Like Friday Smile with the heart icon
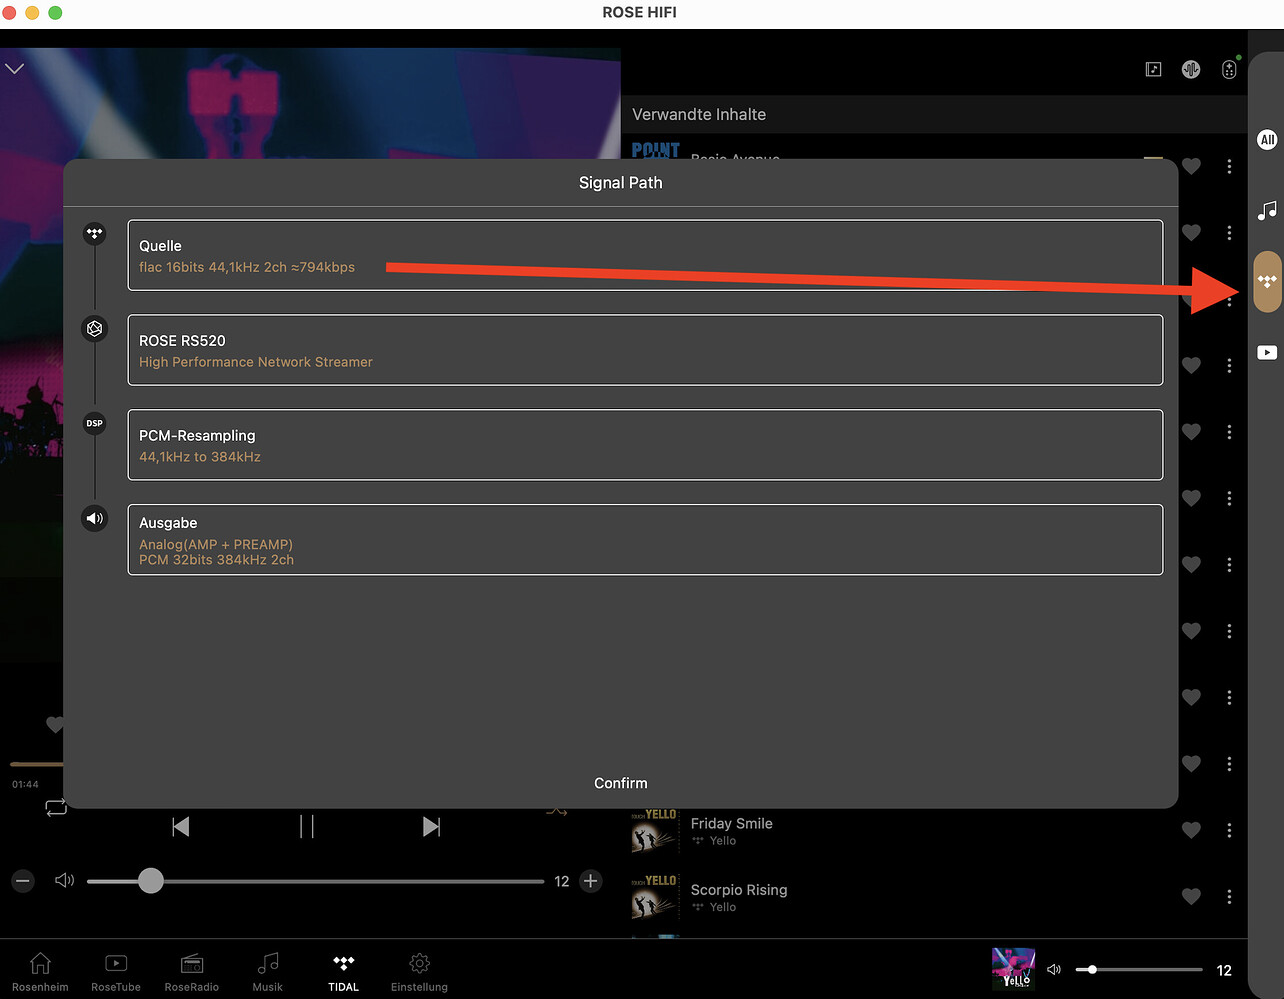 point(1191,830)
